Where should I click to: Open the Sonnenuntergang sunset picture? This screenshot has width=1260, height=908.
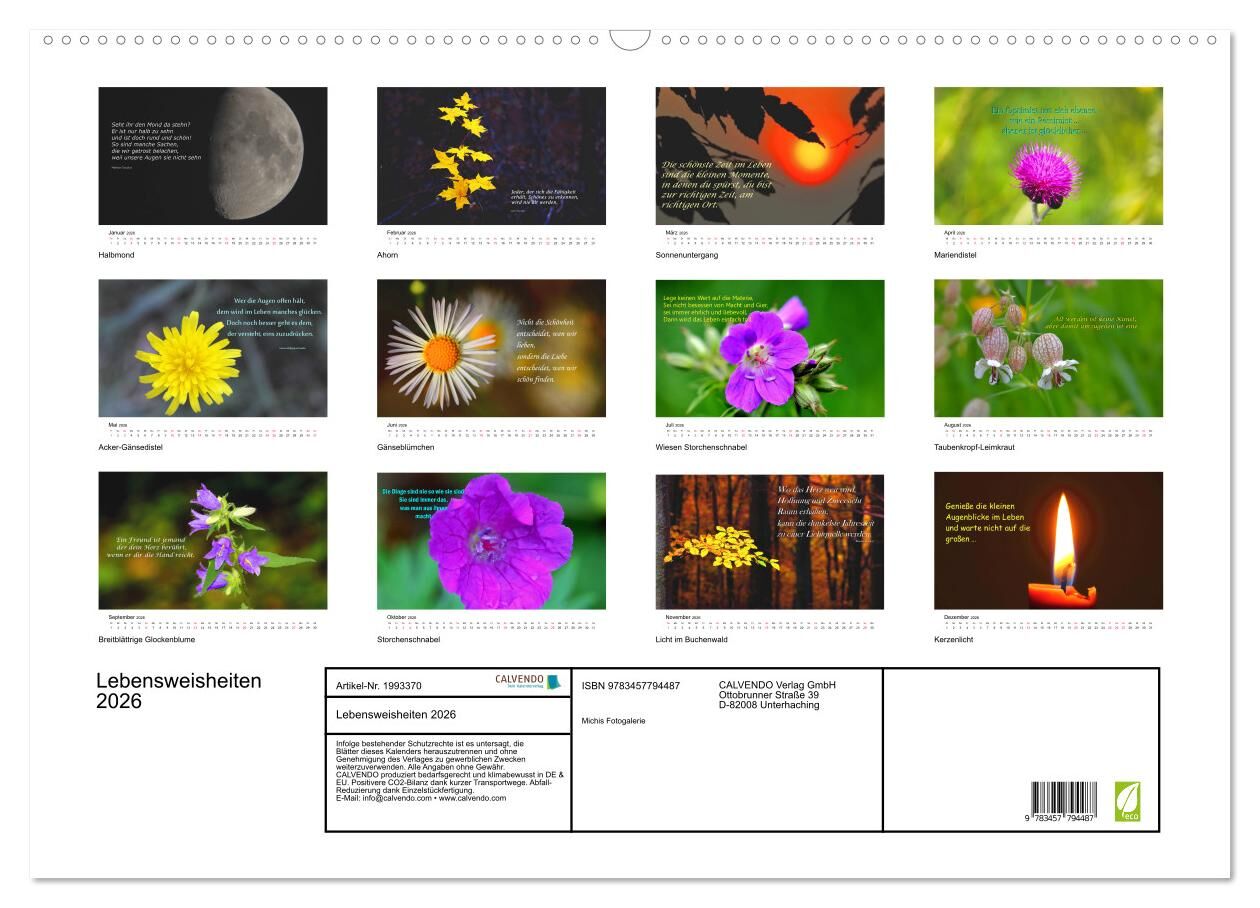770,156
